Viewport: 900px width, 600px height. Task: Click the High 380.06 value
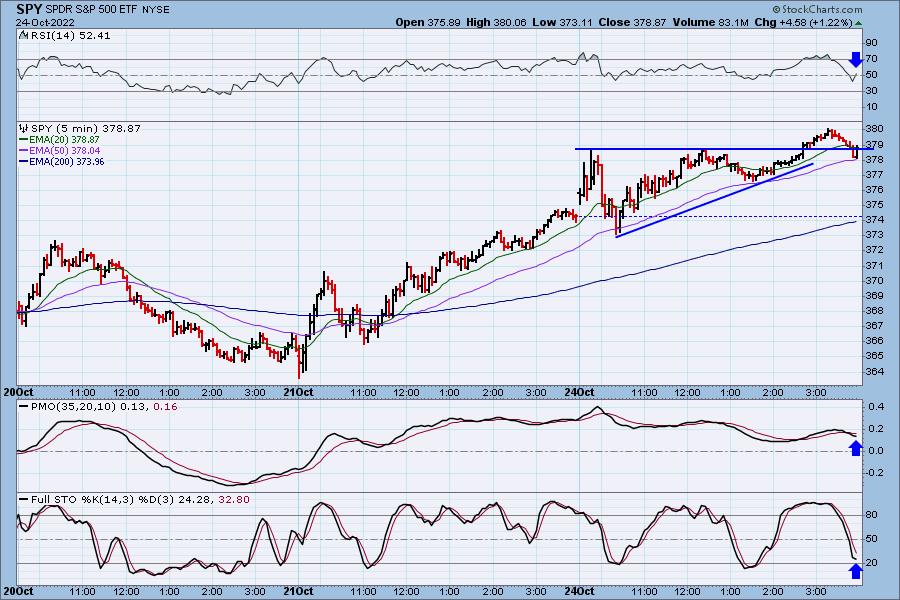pyautogui.click(x=496, y=22)
